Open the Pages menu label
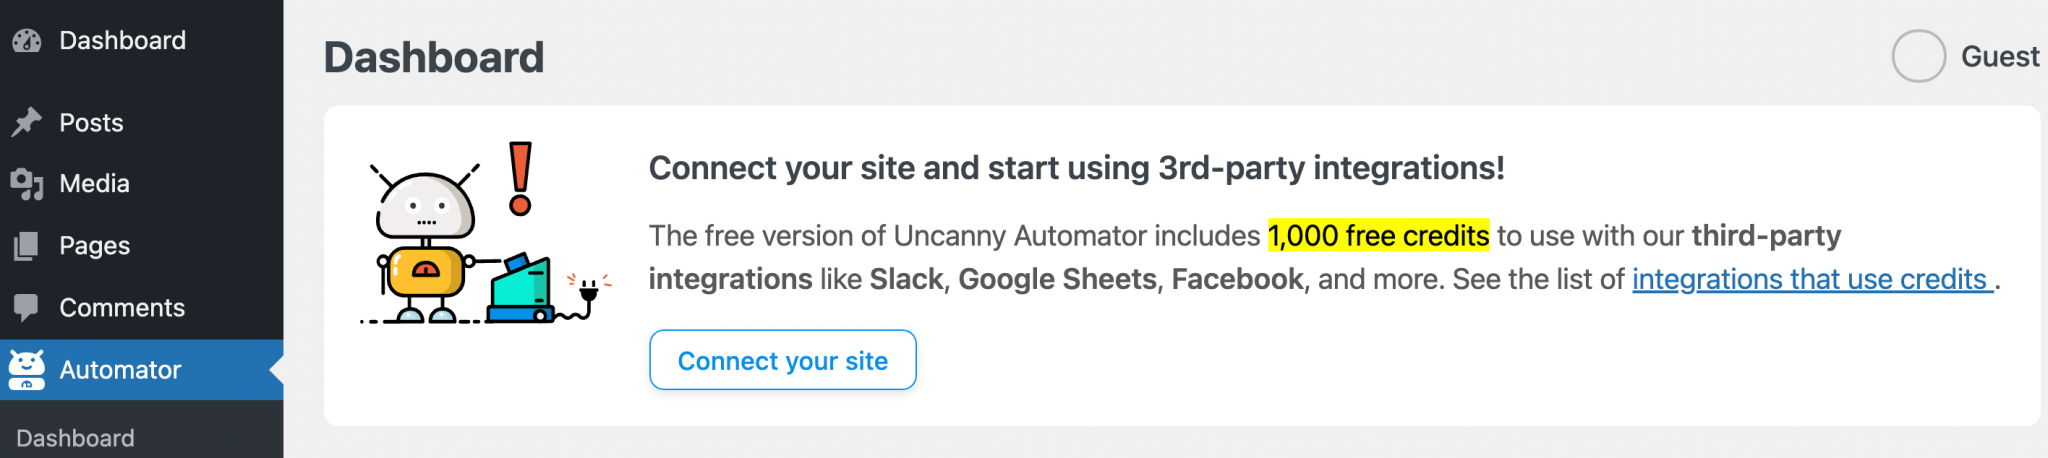 point(94,246)
